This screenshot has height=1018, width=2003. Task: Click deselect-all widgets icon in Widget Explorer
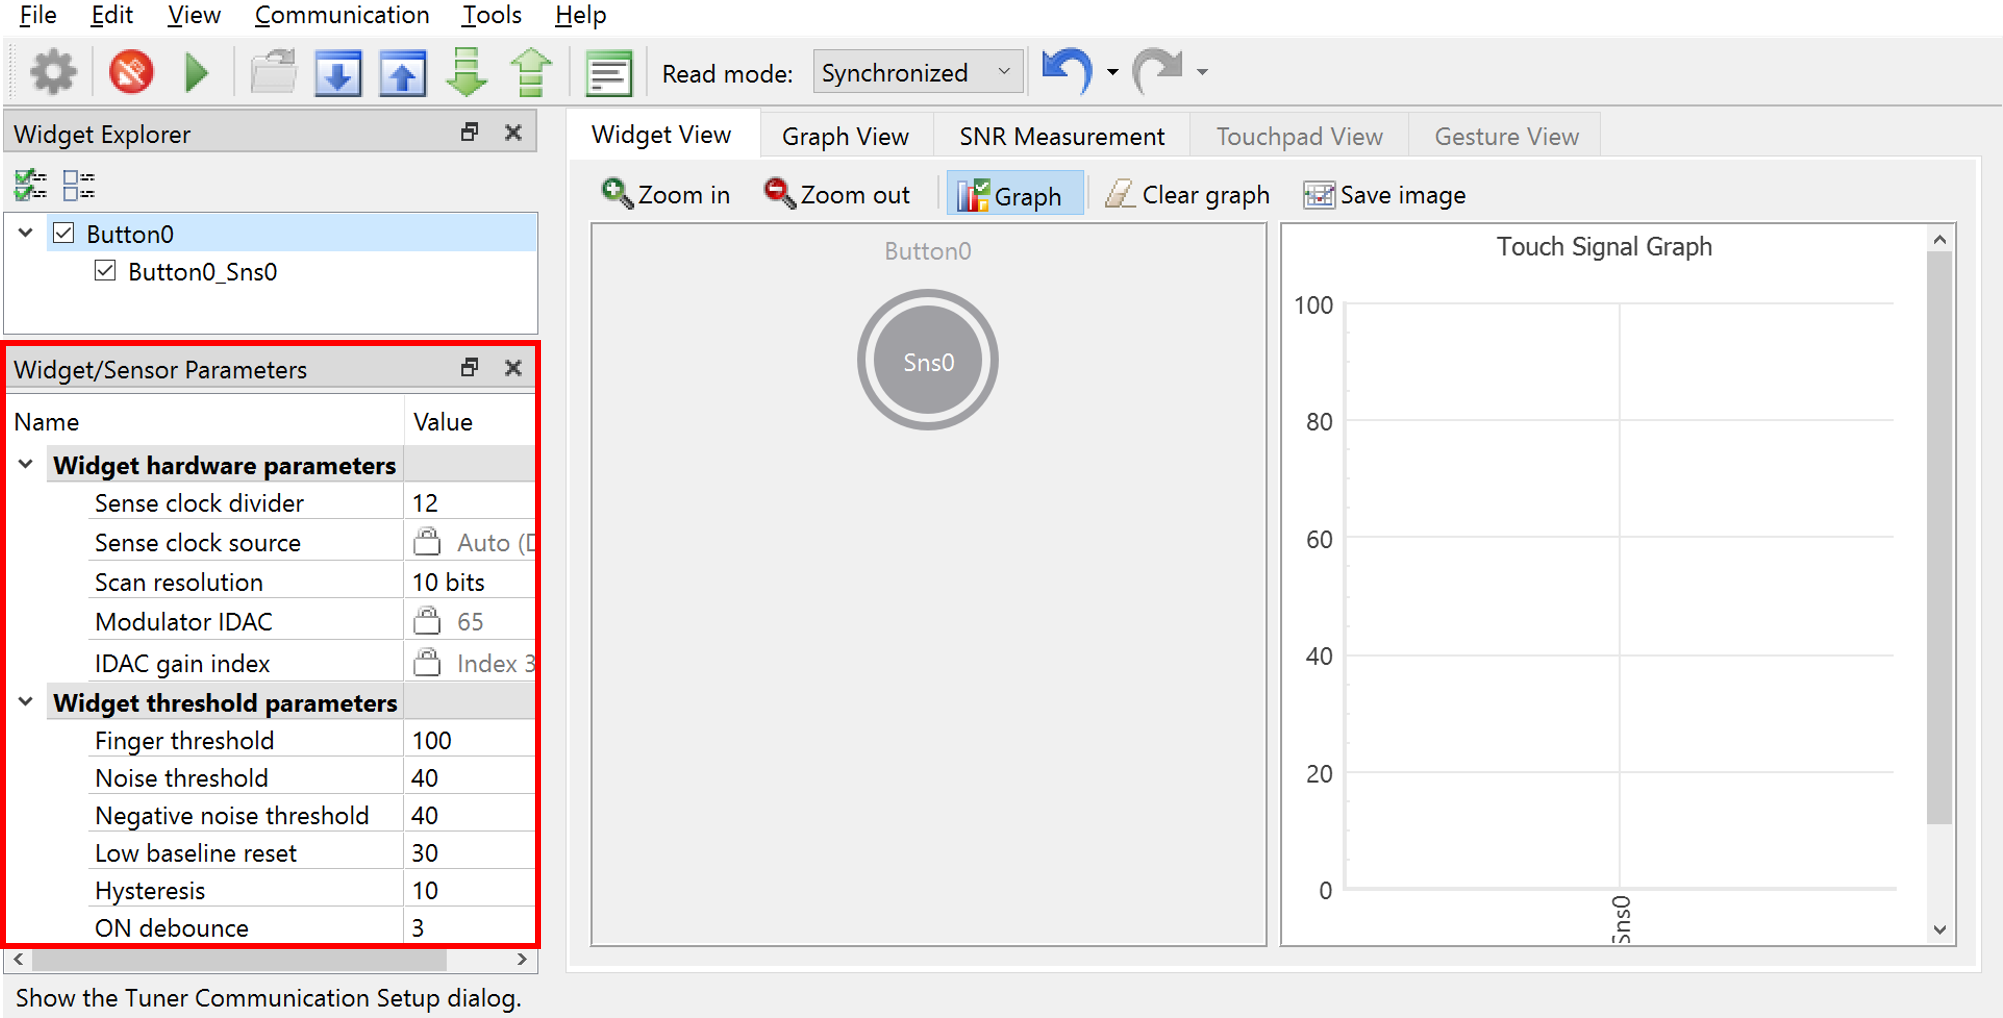point(78,185)
